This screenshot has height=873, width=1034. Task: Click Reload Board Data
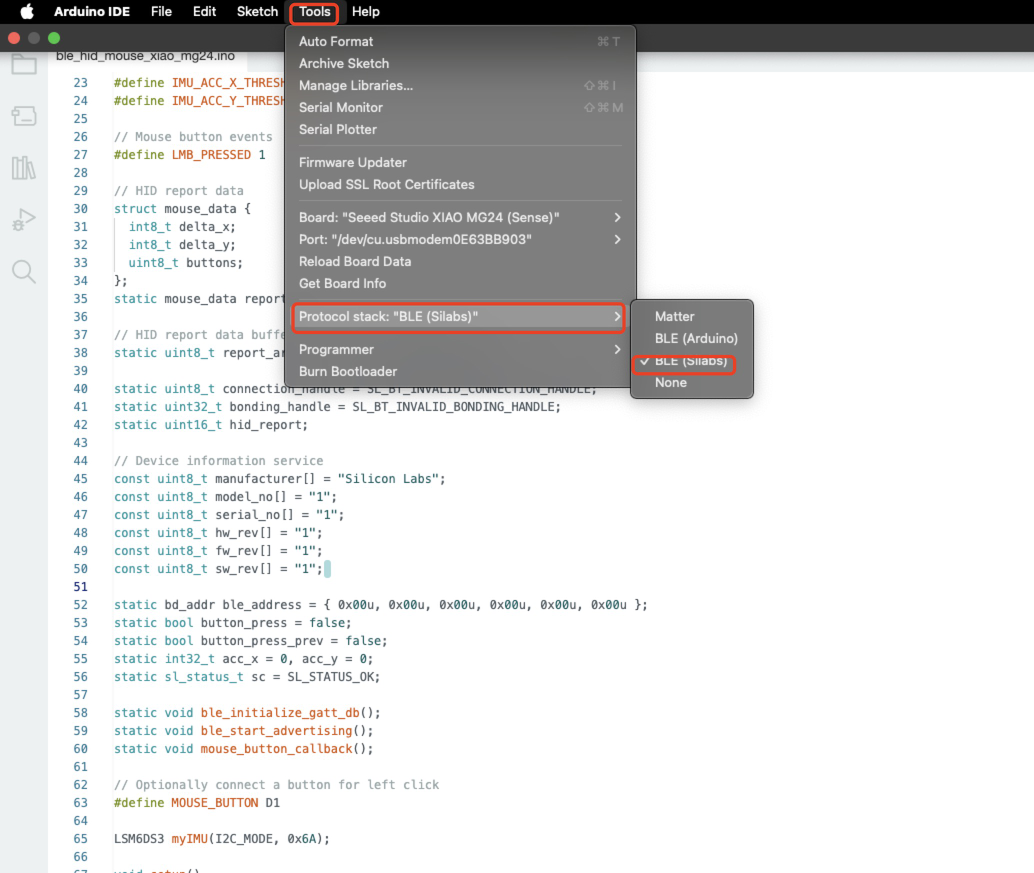click(460, 262)
